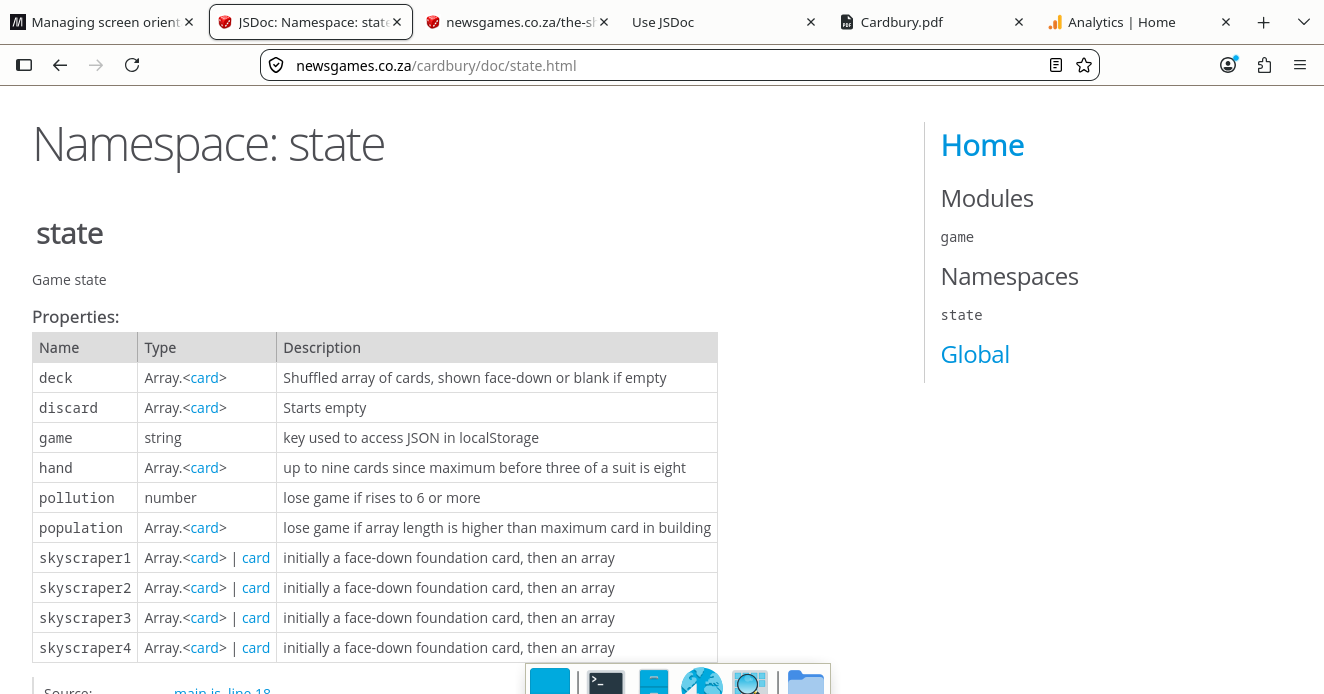Open the file manager folder dock icon
Screen dimensions: 1324x694
tap(806, 682)
